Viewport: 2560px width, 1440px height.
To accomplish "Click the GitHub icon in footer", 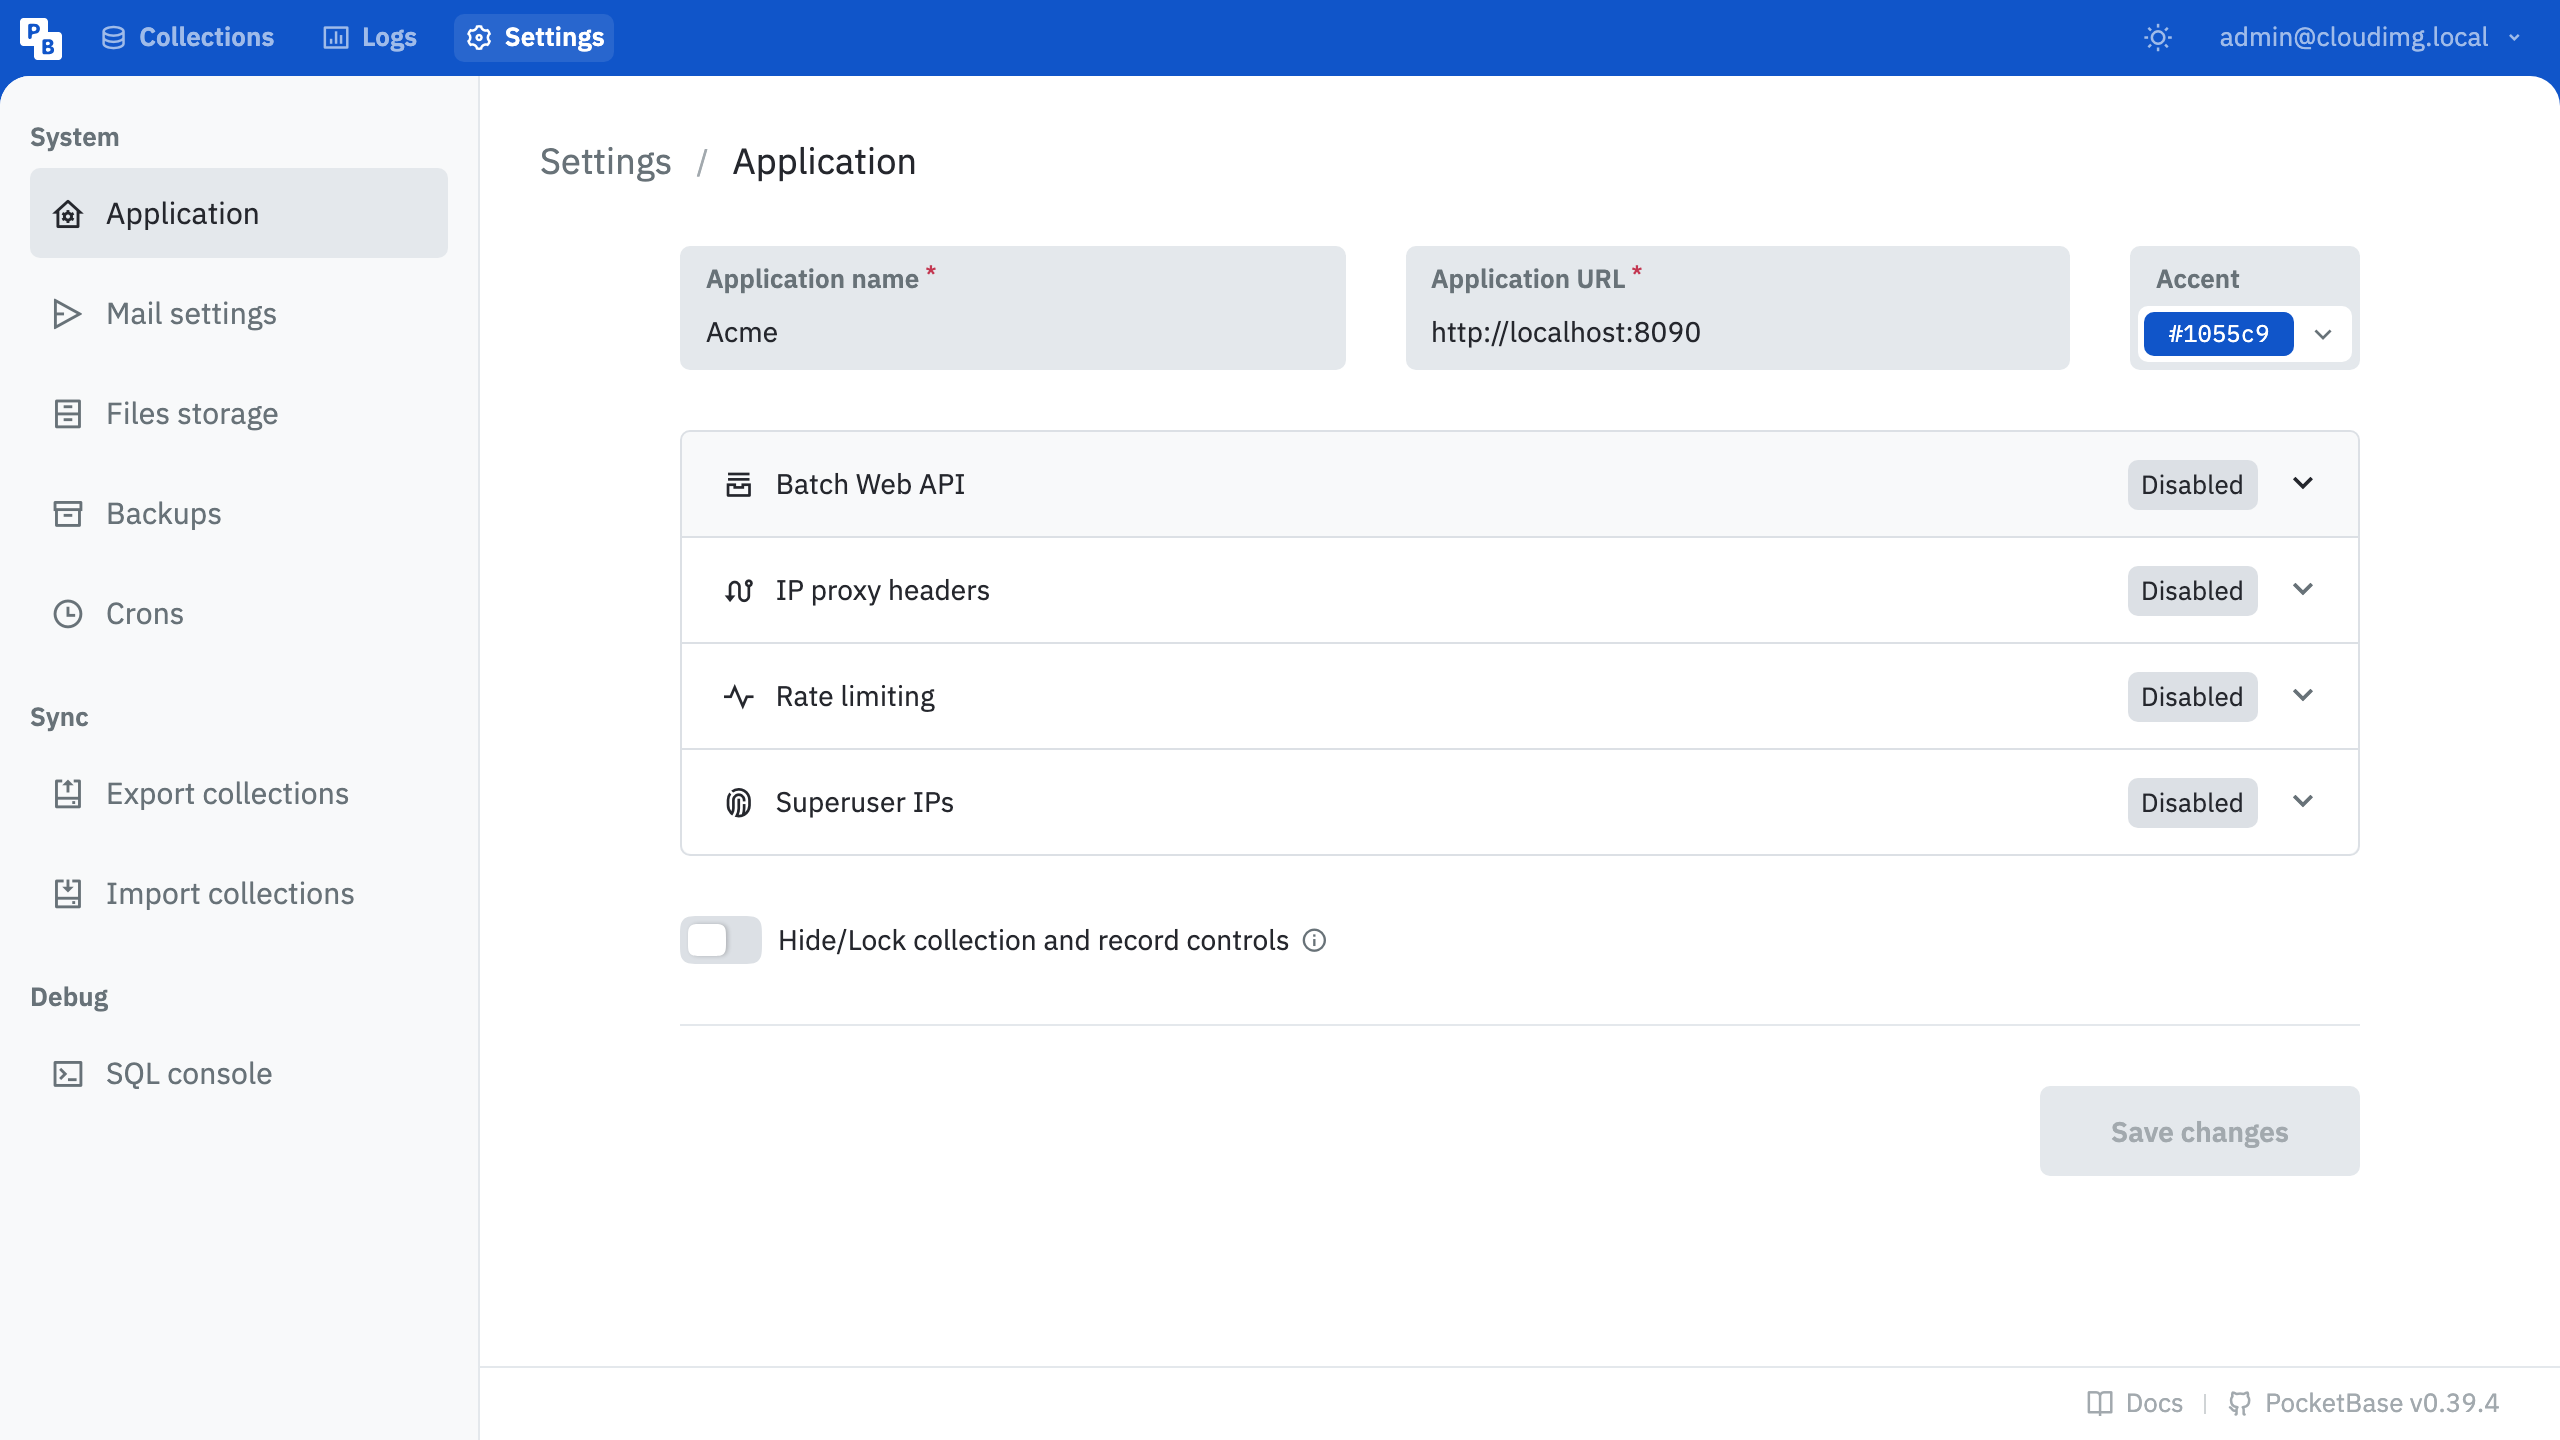I will click(x=2240, y=1404).
